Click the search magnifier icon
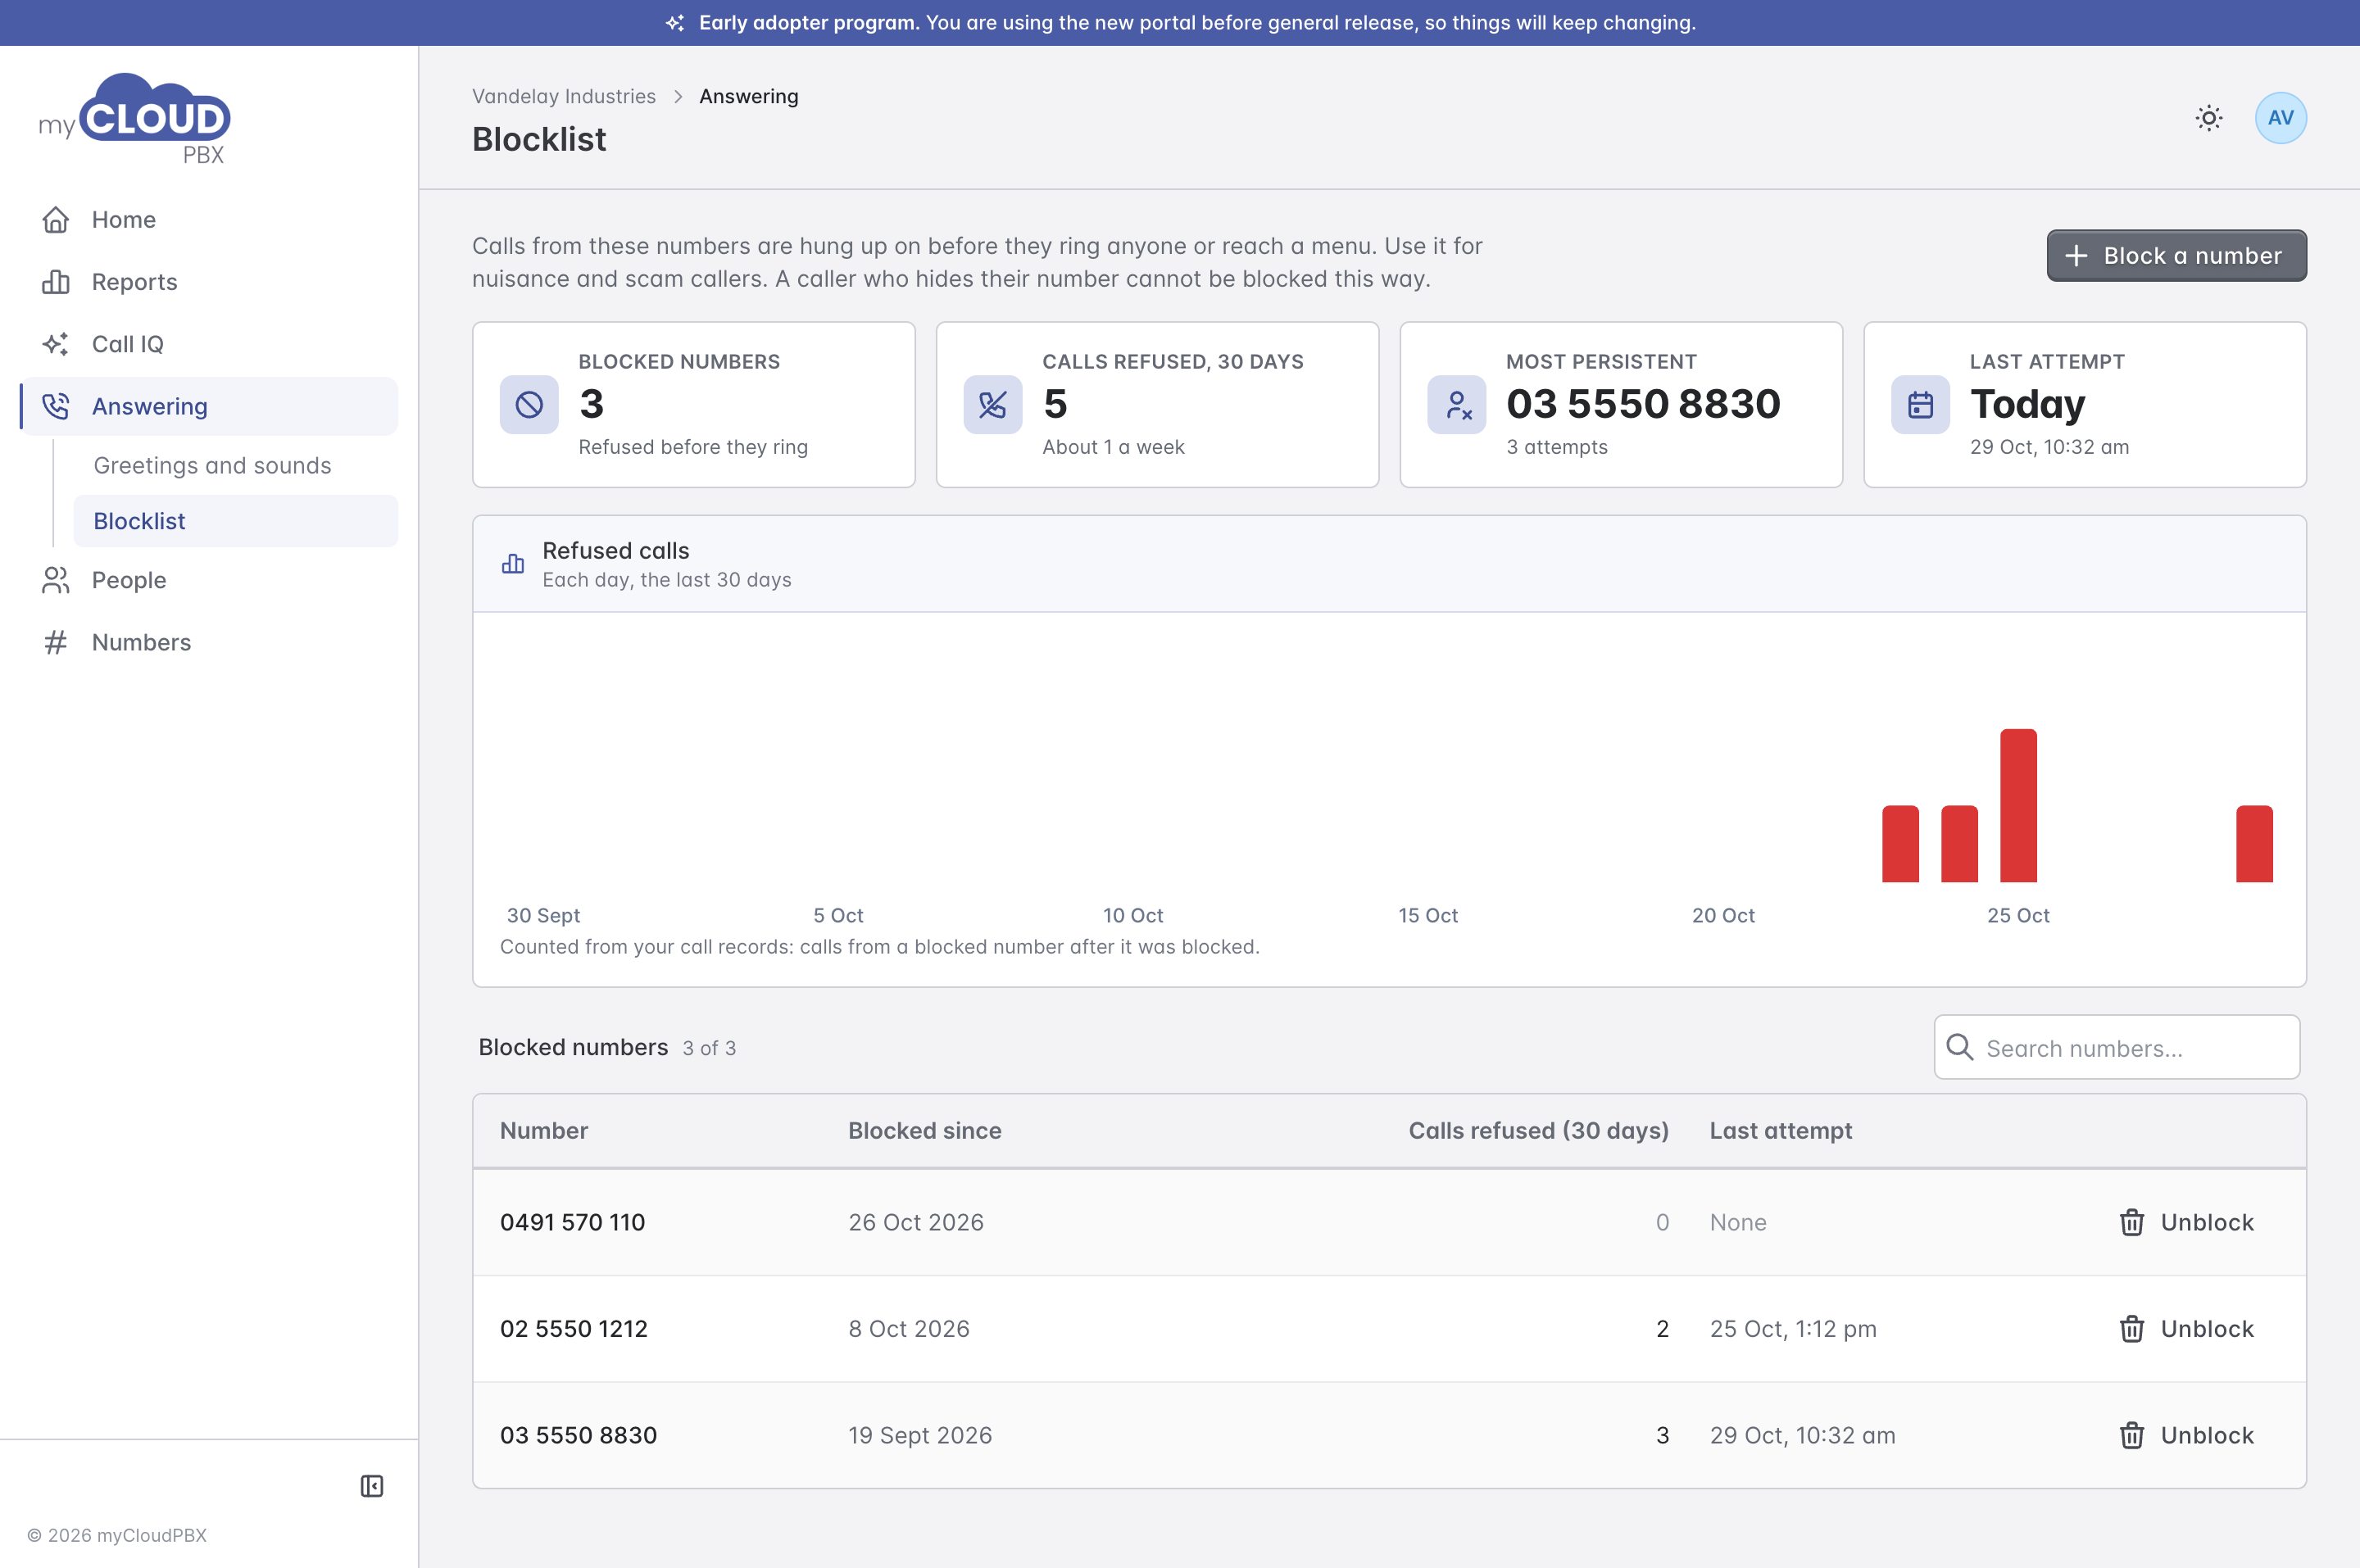The height and width of the screenshot is (1568, 2360). (x=1960, y=1047)
